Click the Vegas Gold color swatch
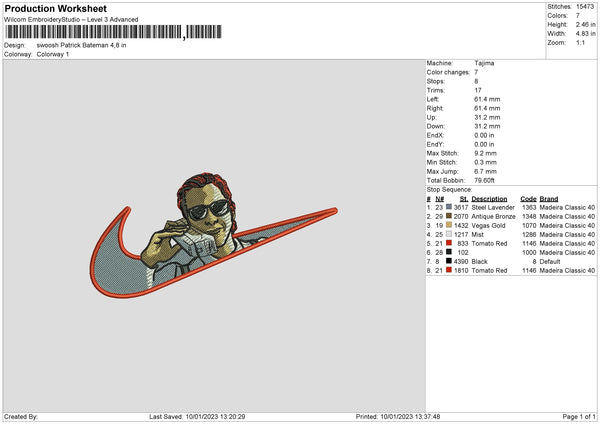The image size is (600, 424). [449, 225]
